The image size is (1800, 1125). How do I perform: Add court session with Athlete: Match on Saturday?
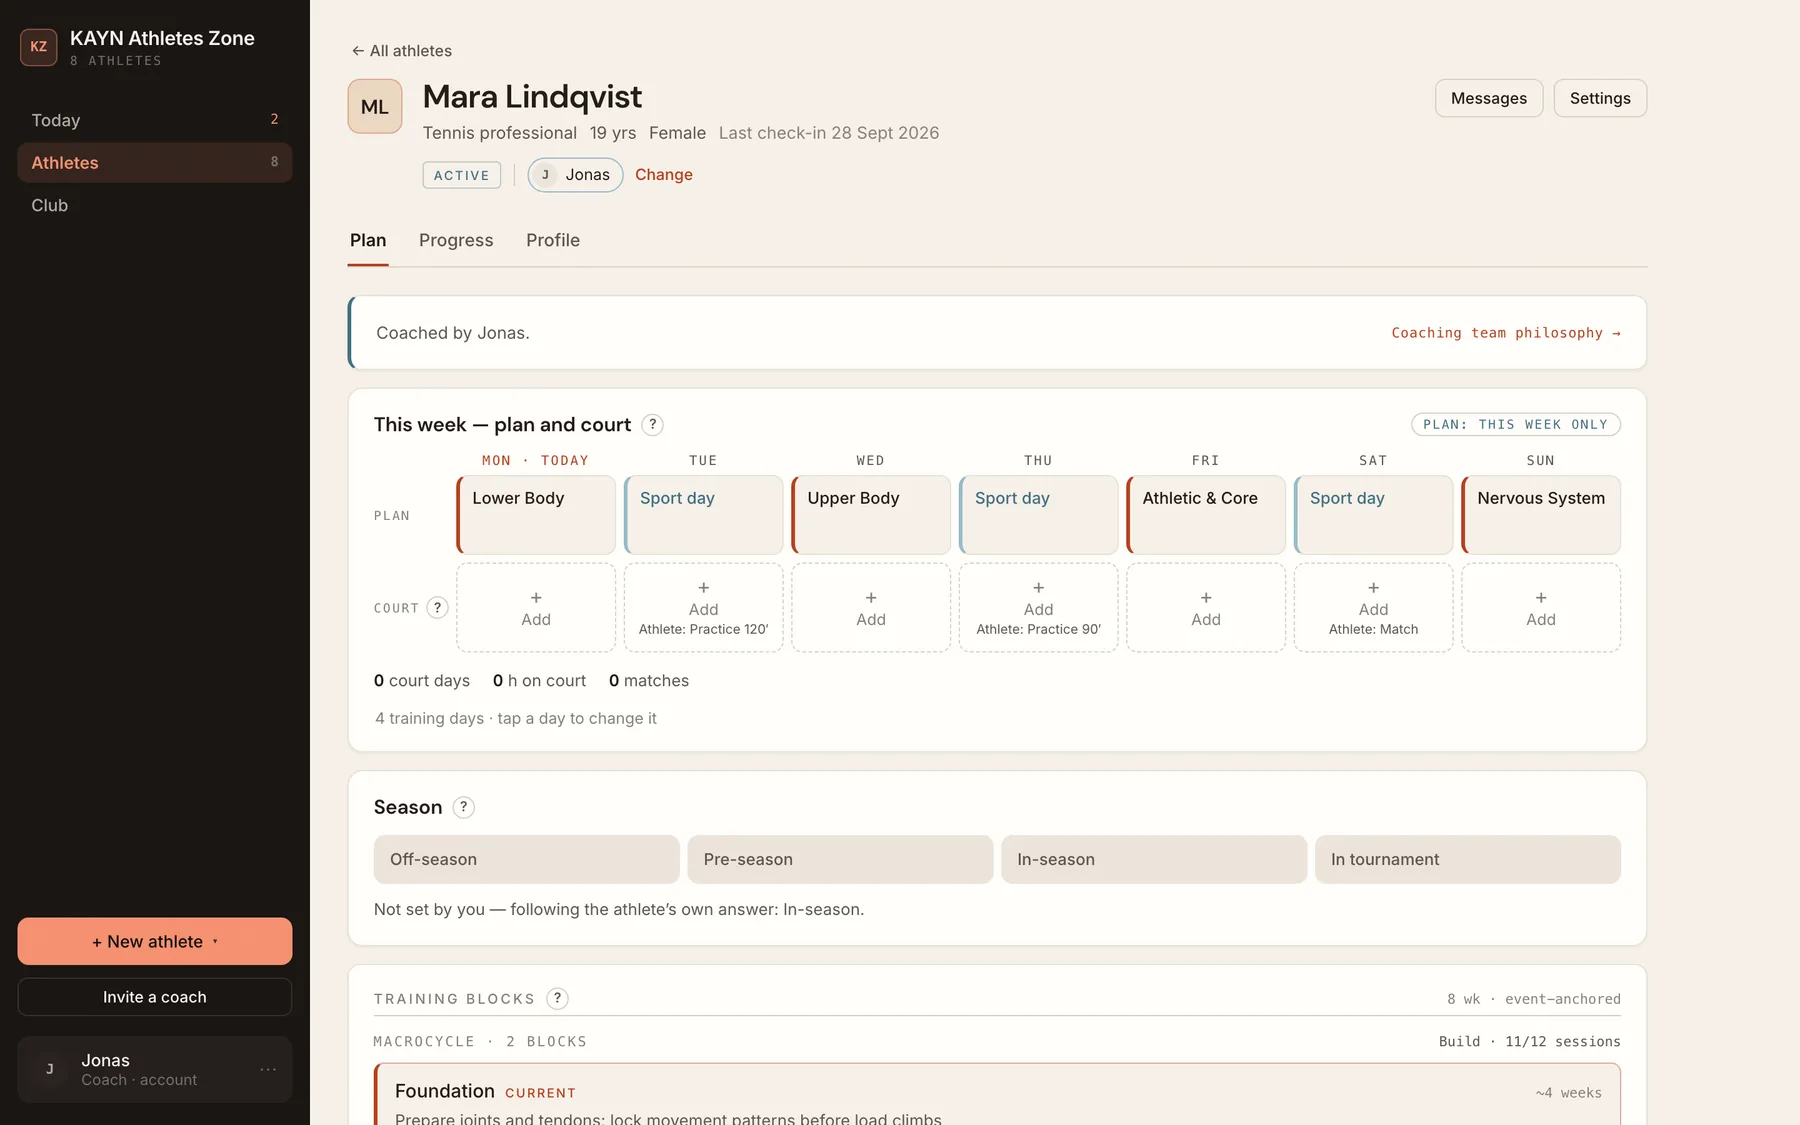pyautogui.click(x=1374, y=608)
